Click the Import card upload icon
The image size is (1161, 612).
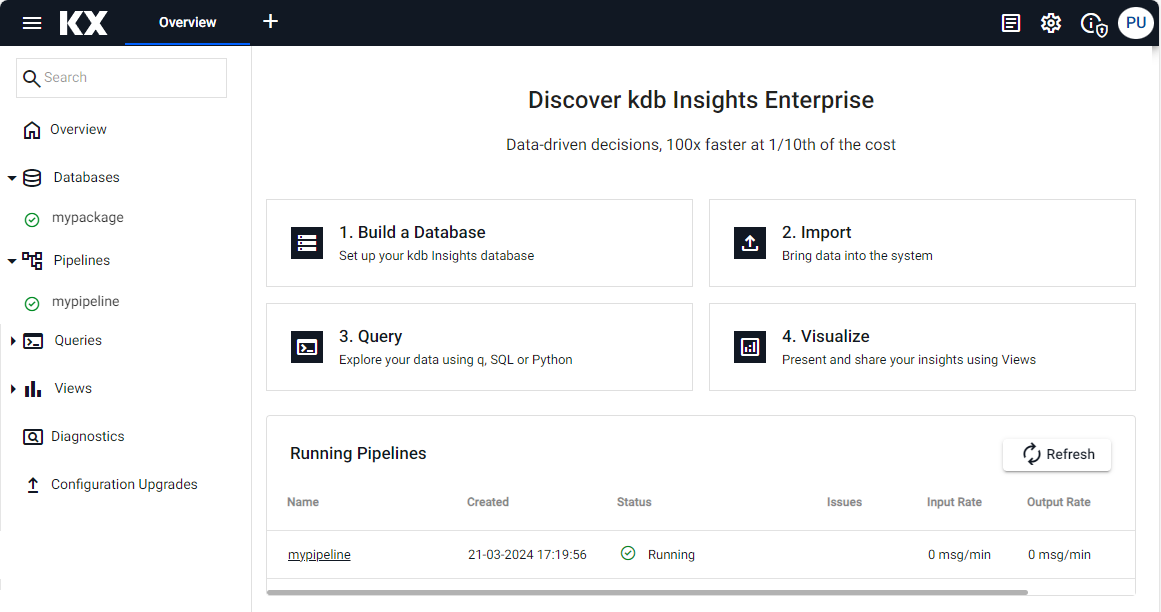point(749,243)
